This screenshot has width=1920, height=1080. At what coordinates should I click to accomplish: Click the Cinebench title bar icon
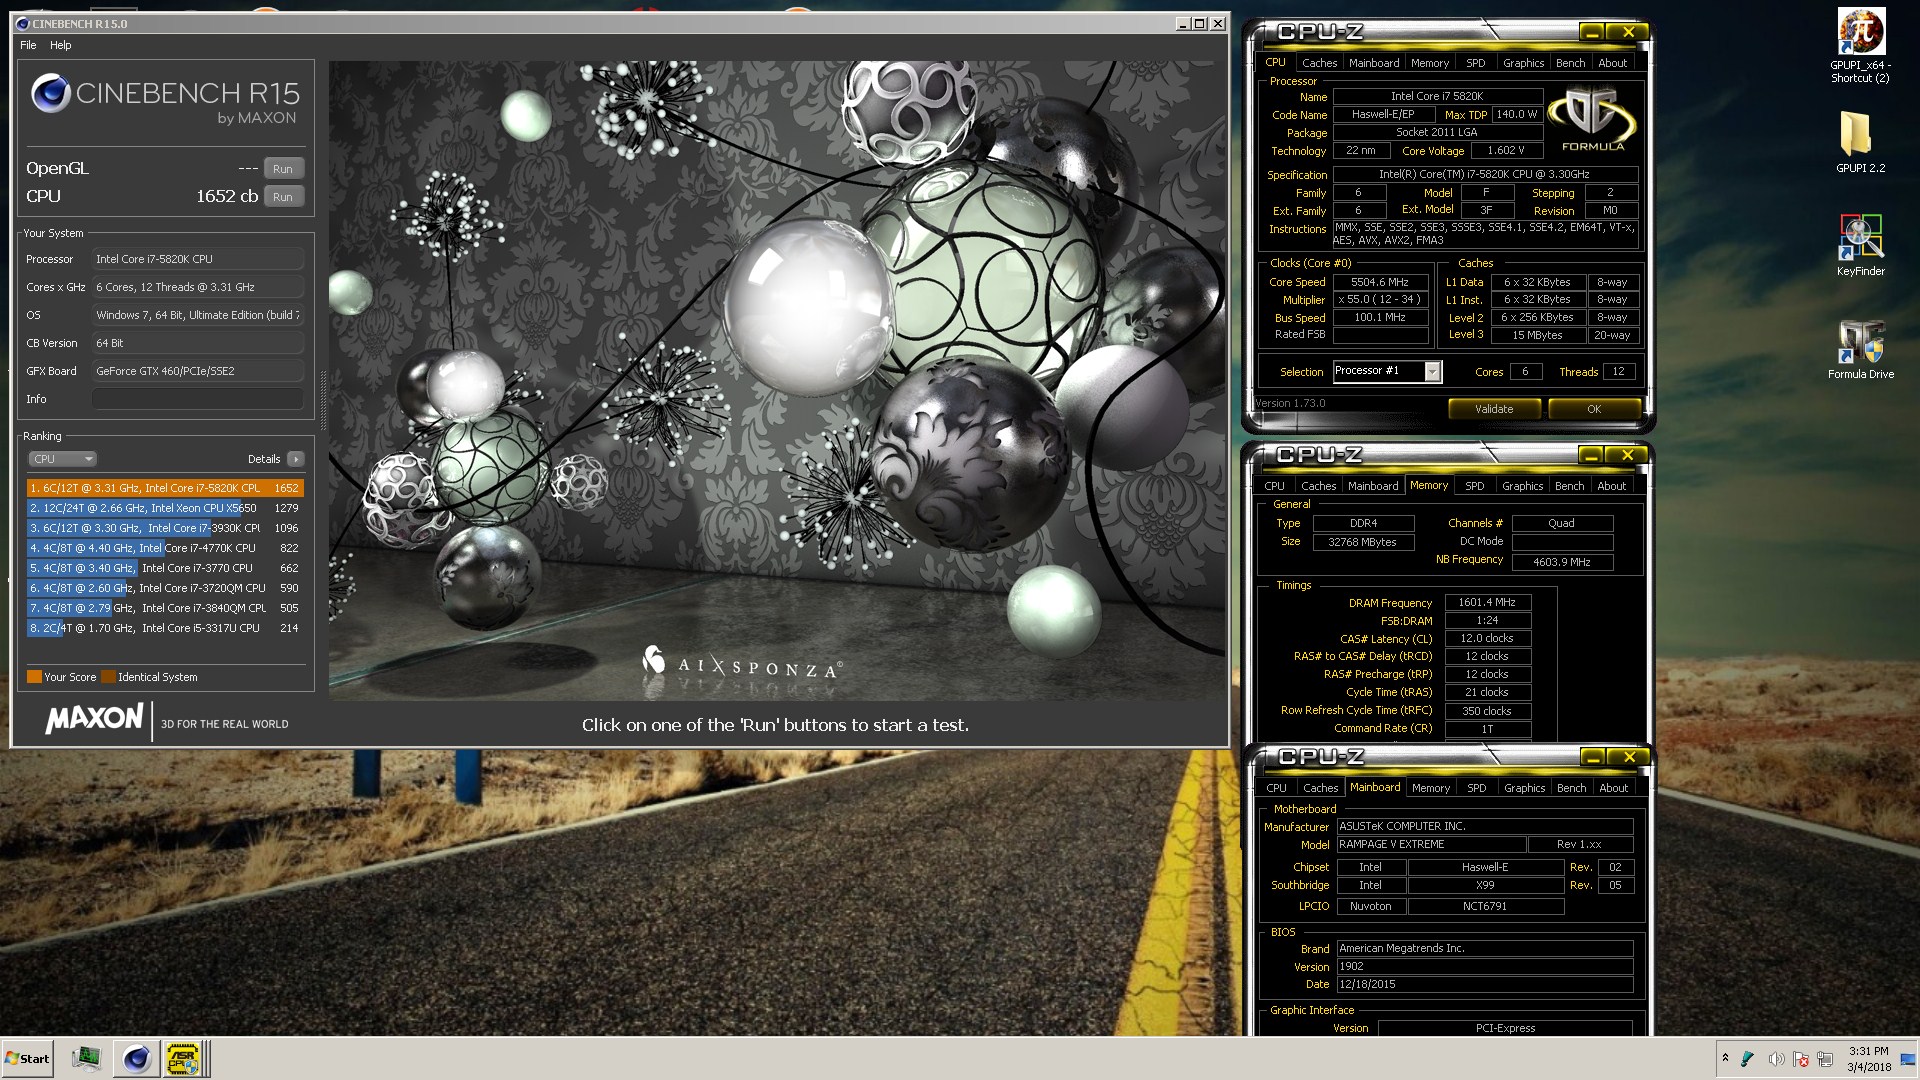(23, 23)
